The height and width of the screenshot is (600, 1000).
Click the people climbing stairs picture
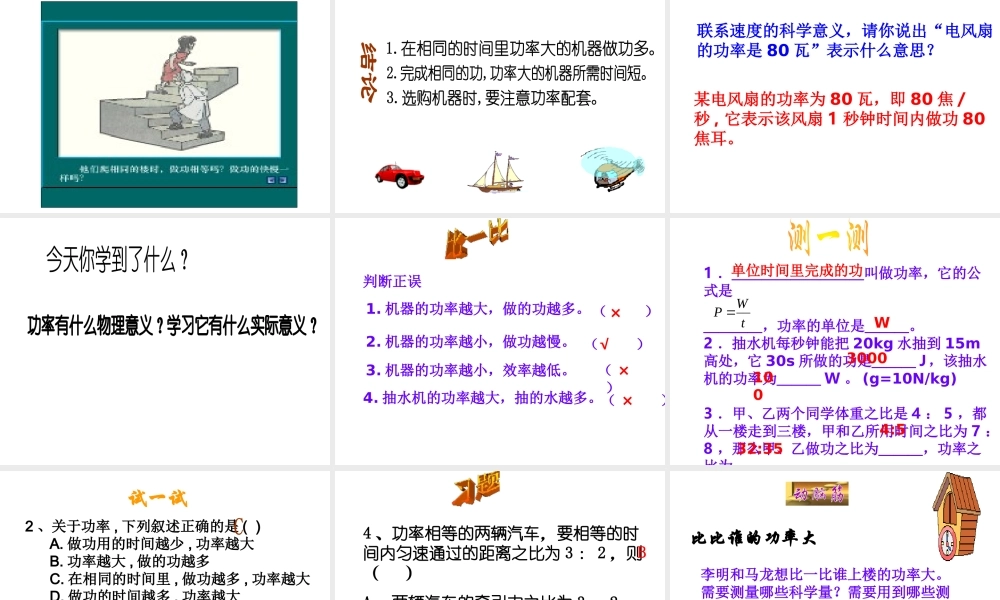click(169, 93)
